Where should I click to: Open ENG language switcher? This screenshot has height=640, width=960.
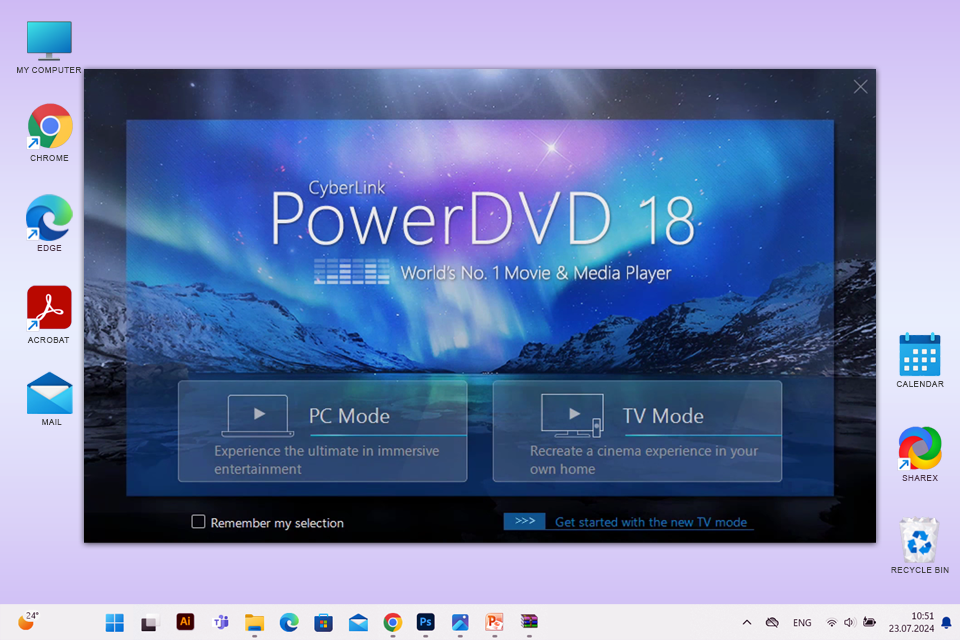pyautogui.click(x=802, y=623)
